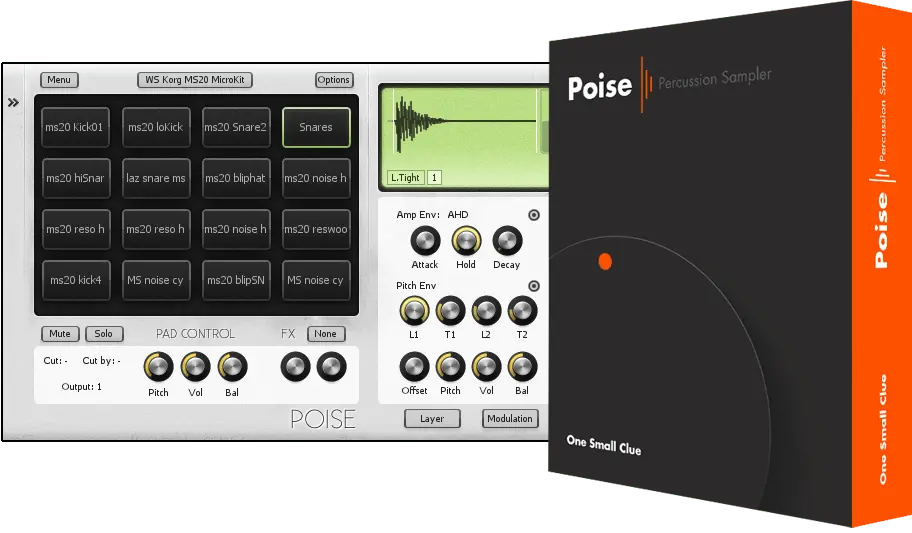Click the Pitch Env T1 knob
The image size is (912, 533).
[450, 311]
